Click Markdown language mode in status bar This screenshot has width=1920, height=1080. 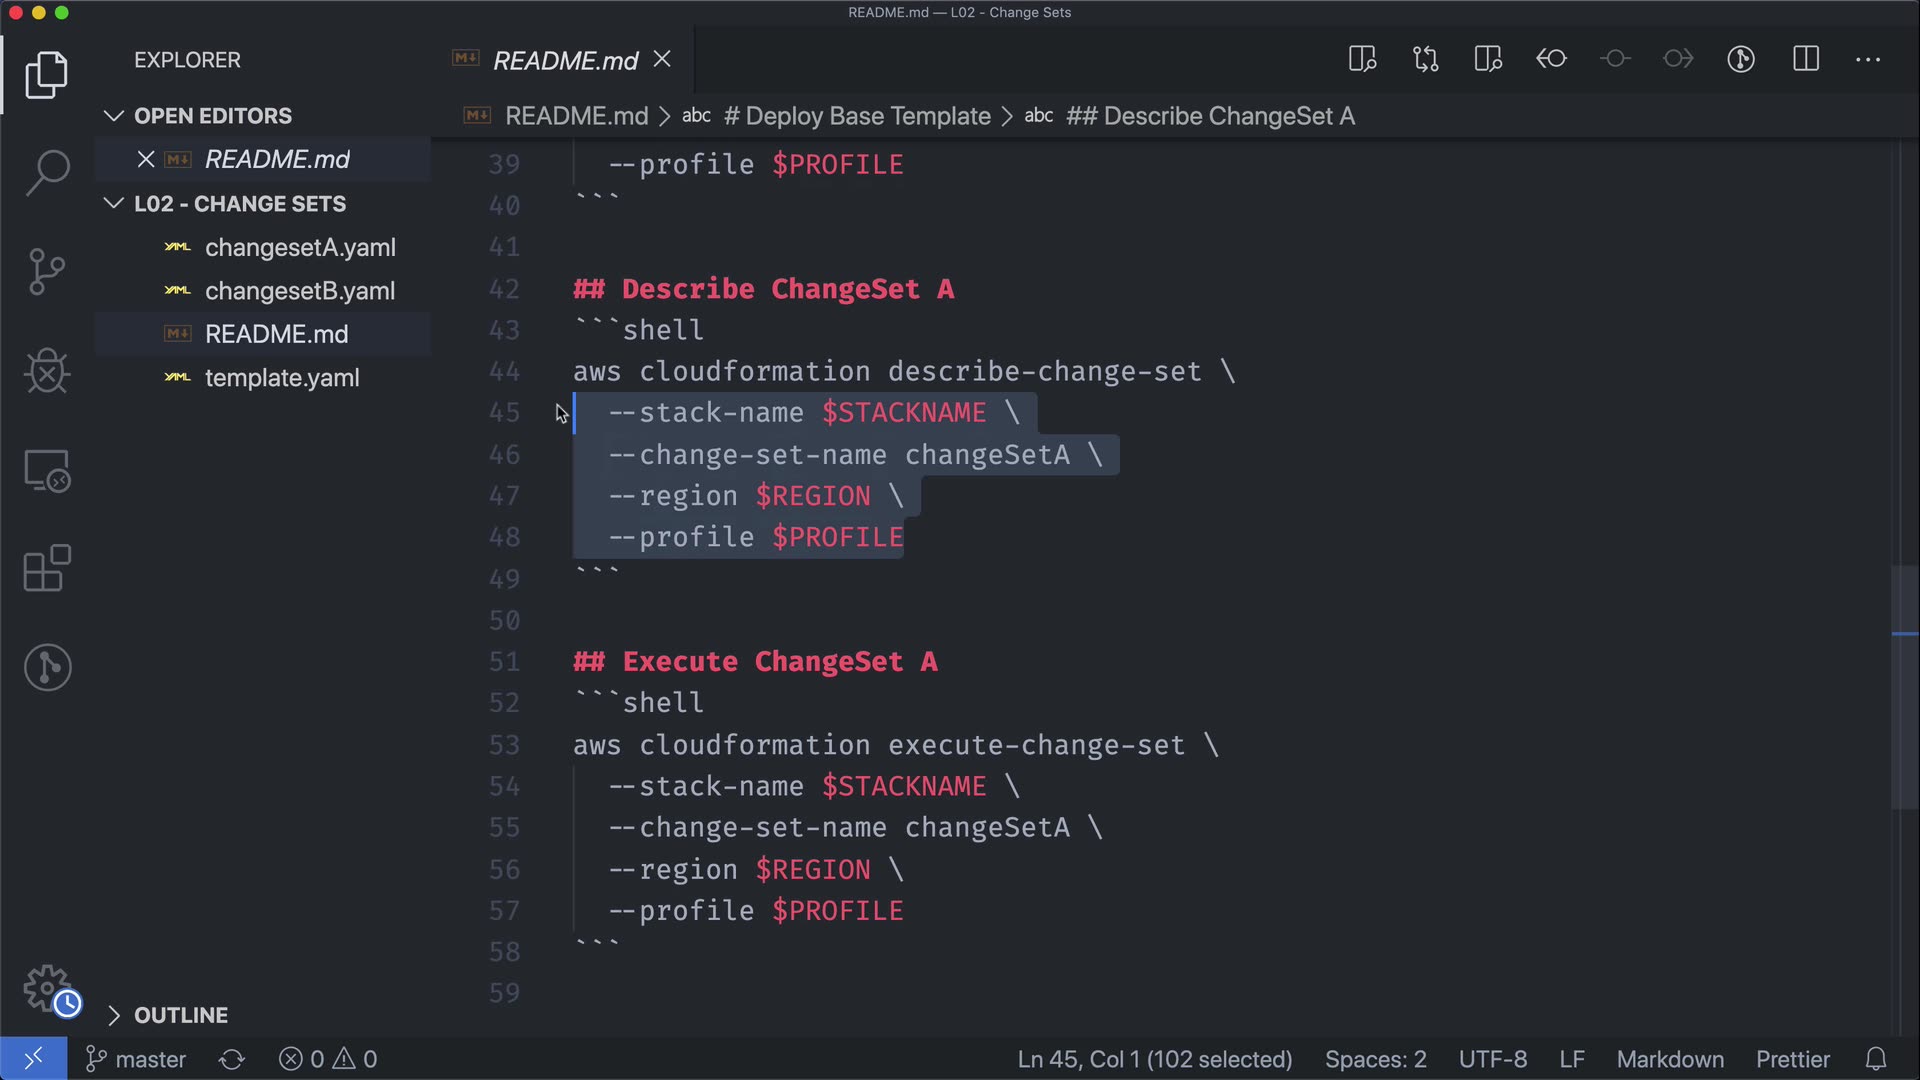(x=1670, y=1059)
